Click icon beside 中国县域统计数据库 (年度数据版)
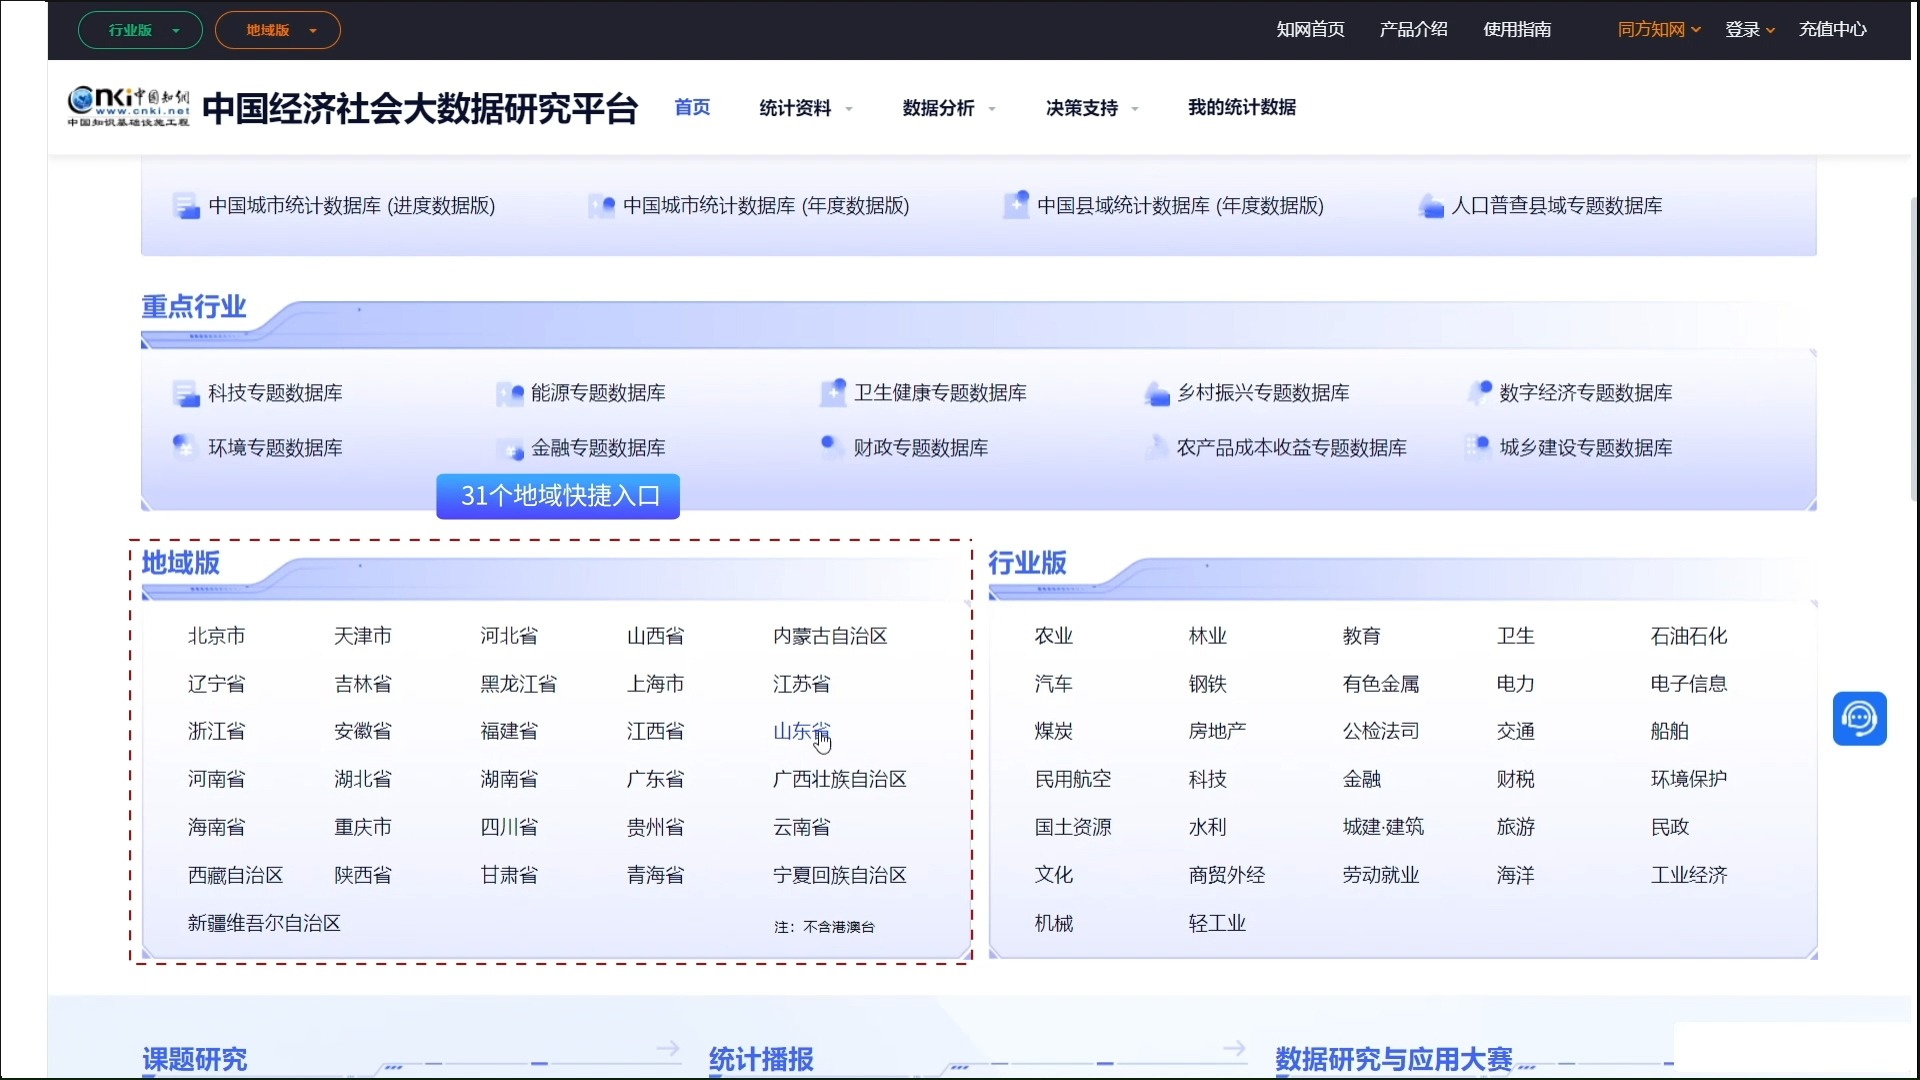 click(1016, 205)
